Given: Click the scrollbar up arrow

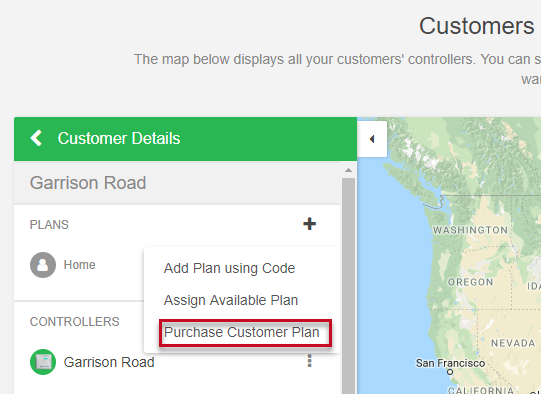Looking at the screenshot, I should click(x=348, y=170).
